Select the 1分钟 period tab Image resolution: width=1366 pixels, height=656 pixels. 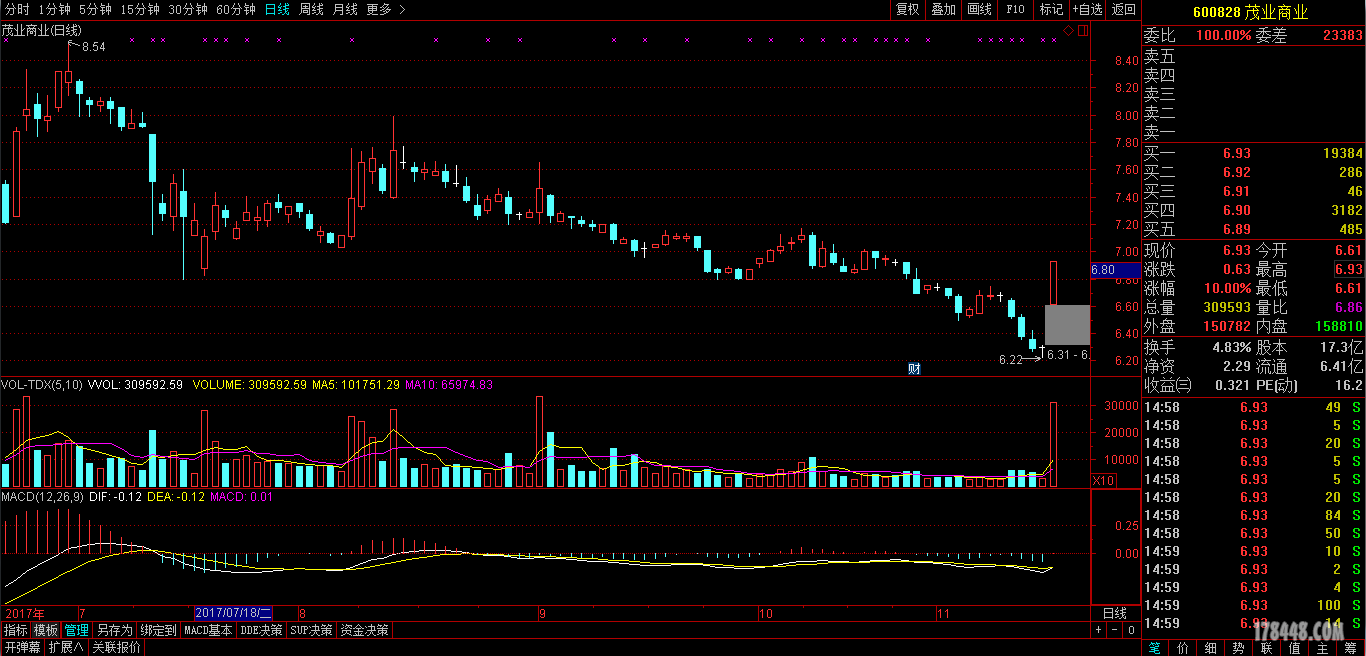pyautogui.click(x=54, y=9)
